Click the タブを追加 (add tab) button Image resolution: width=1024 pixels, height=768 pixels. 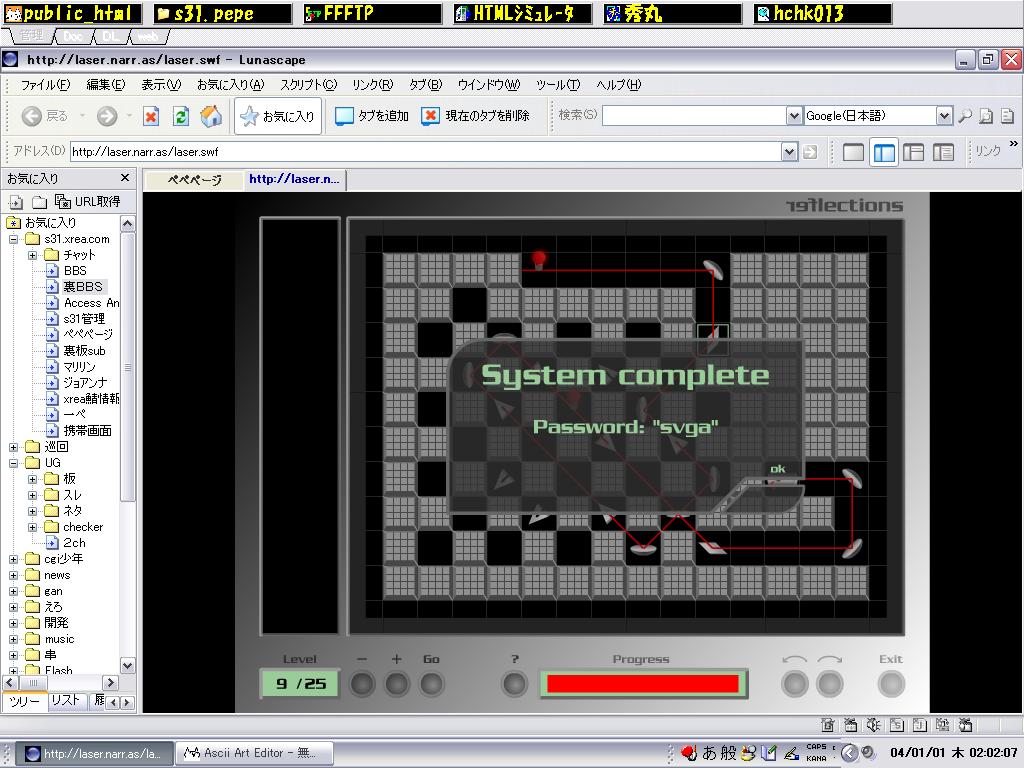[x=372, y=116]
